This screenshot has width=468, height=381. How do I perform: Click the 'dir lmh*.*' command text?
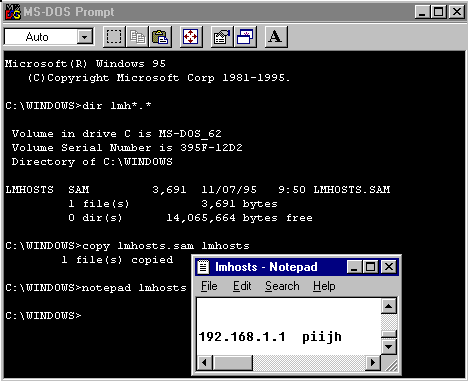pos(117,106)
